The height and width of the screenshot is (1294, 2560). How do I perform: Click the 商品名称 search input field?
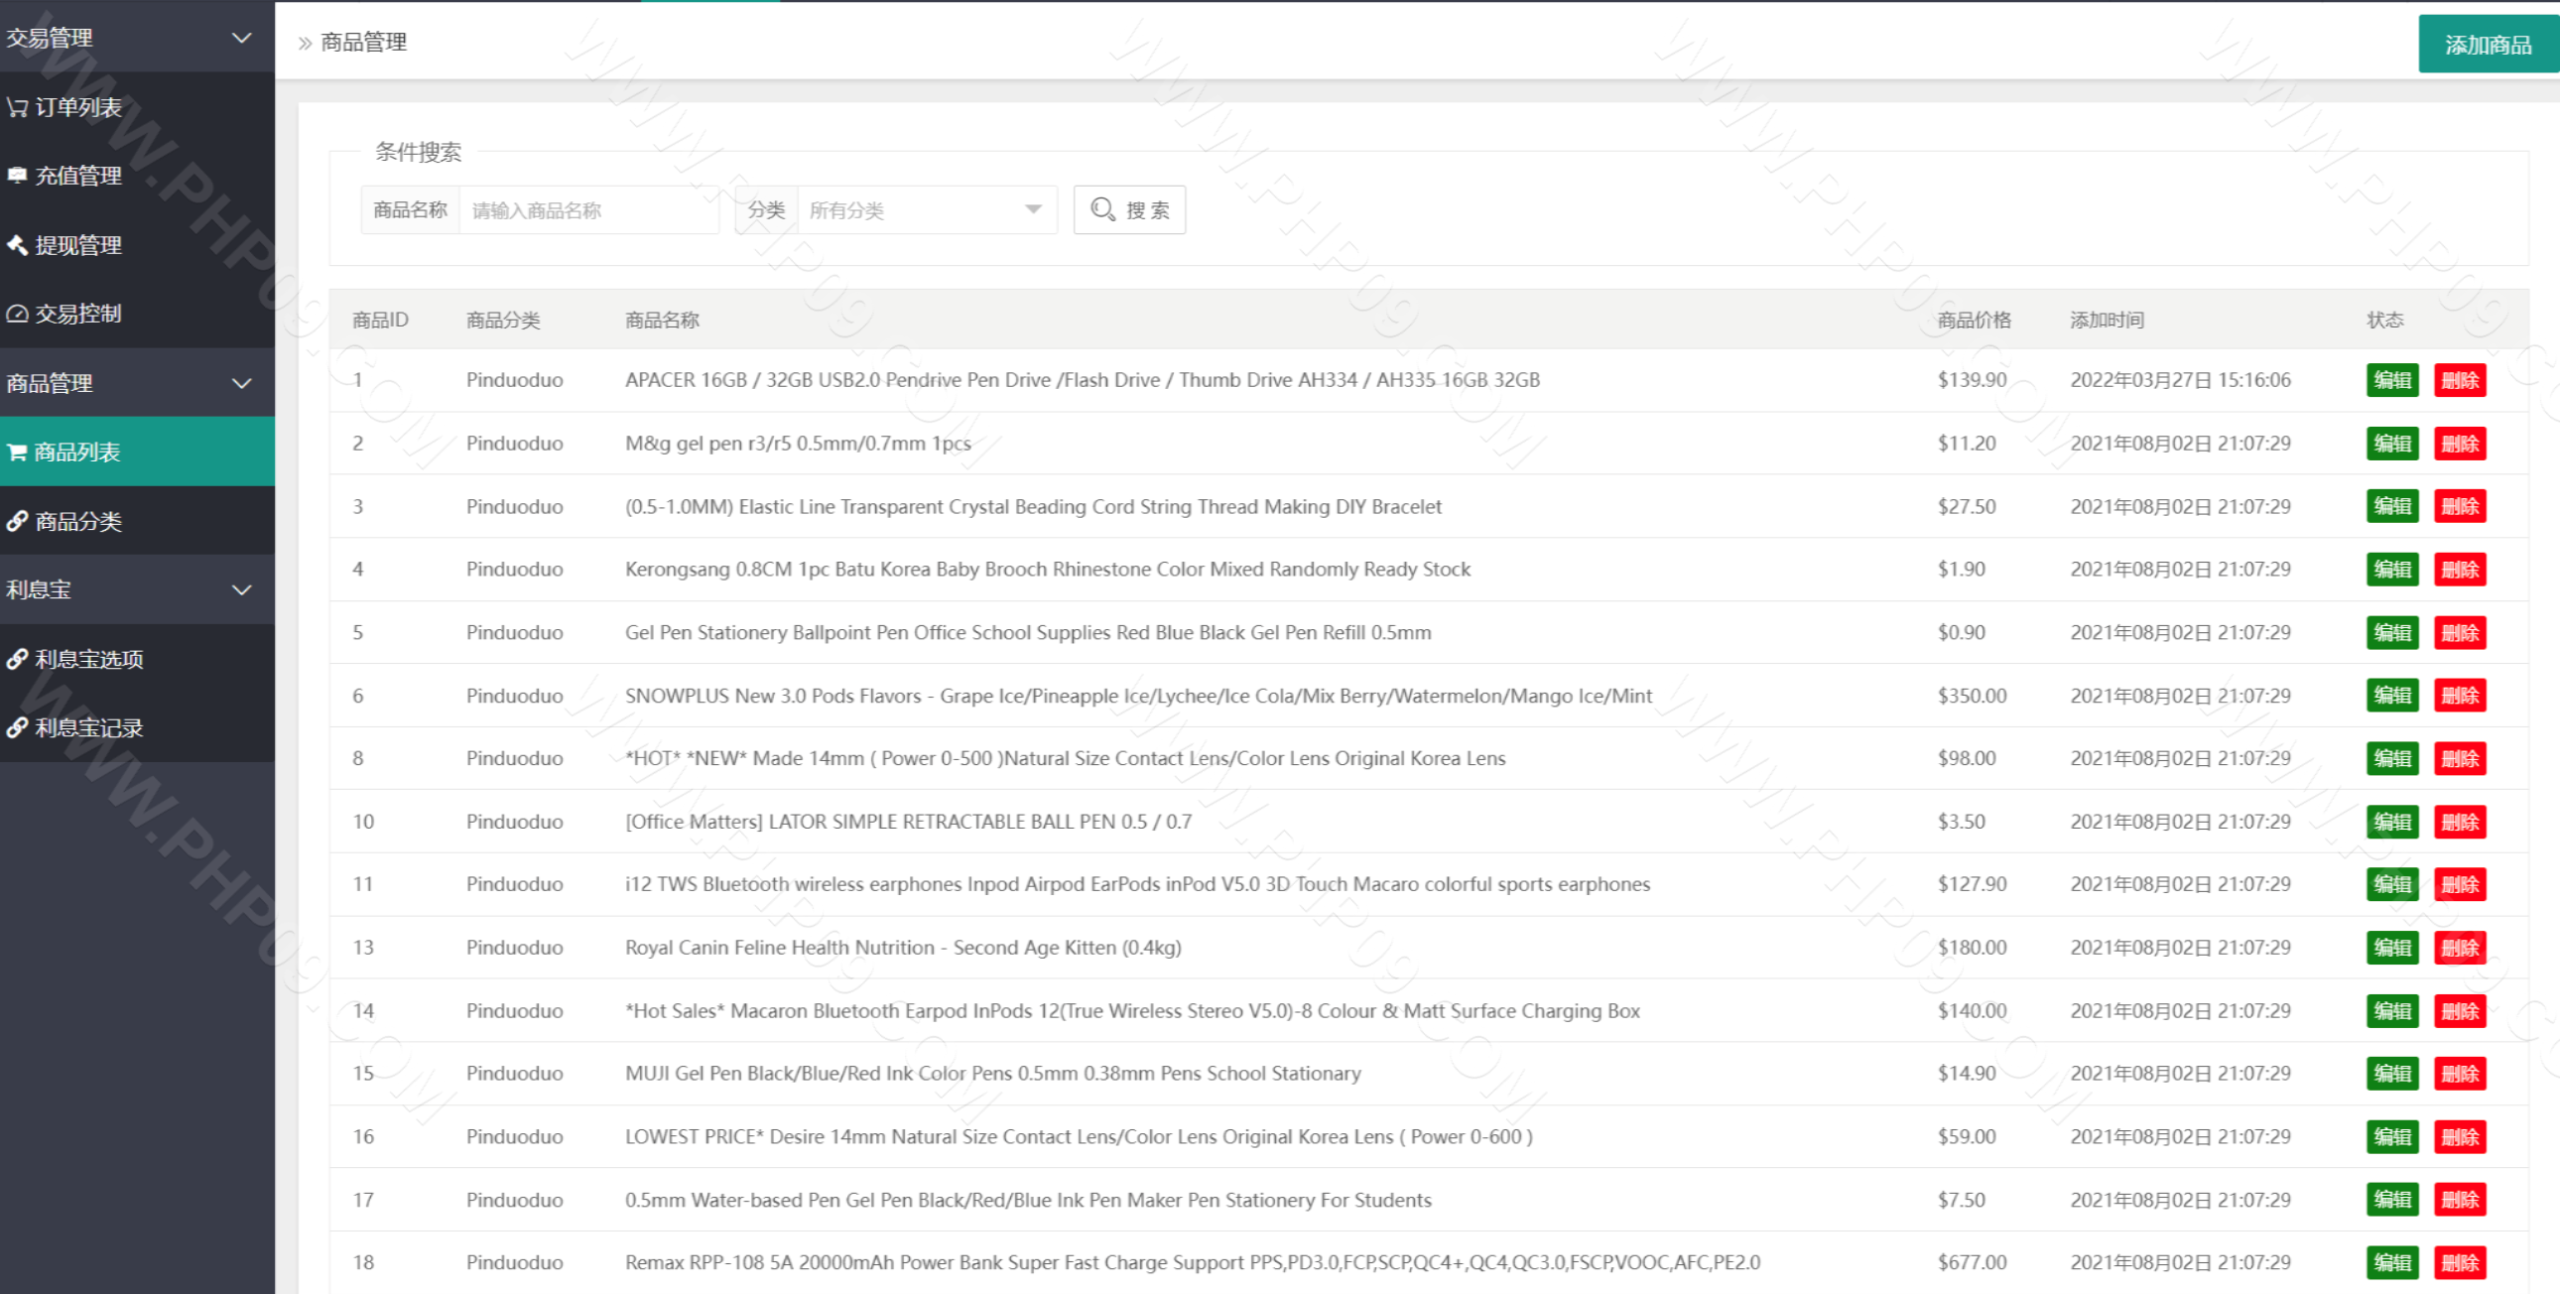pyautogui.click(x=588, y=210)
